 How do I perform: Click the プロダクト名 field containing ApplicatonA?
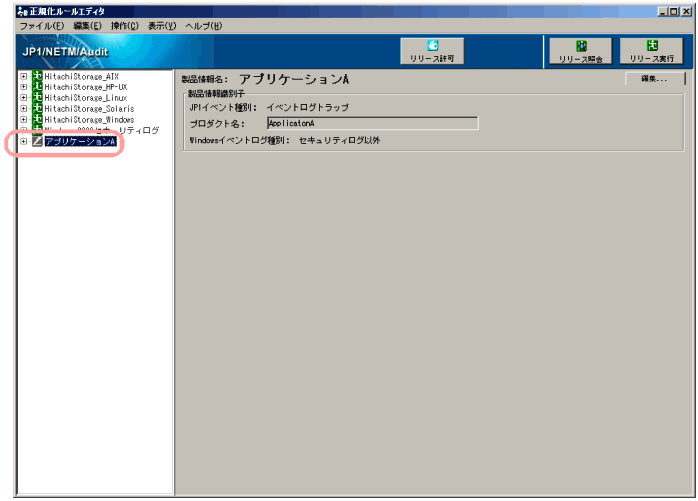(x=373, y=123)
